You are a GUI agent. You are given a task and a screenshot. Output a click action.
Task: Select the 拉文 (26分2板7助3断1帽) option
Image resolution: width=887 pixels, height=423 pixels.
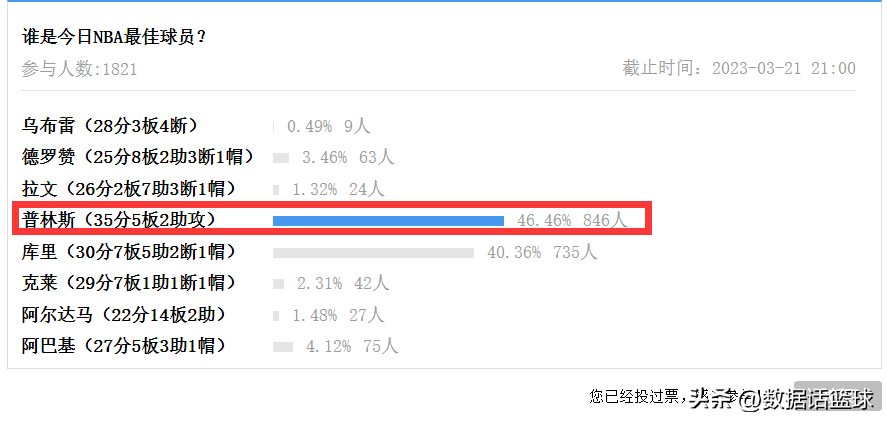[129, 188]
